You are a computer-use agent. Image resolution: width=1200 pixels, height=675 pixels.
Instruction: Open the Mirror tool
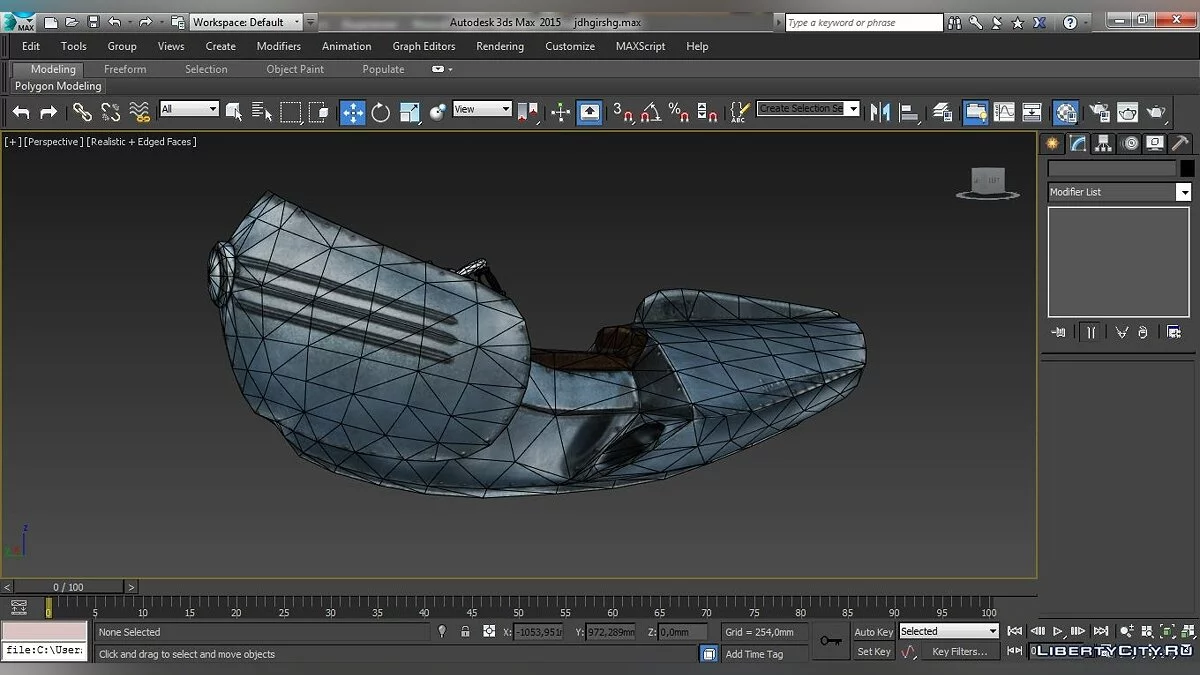[880, 112]
